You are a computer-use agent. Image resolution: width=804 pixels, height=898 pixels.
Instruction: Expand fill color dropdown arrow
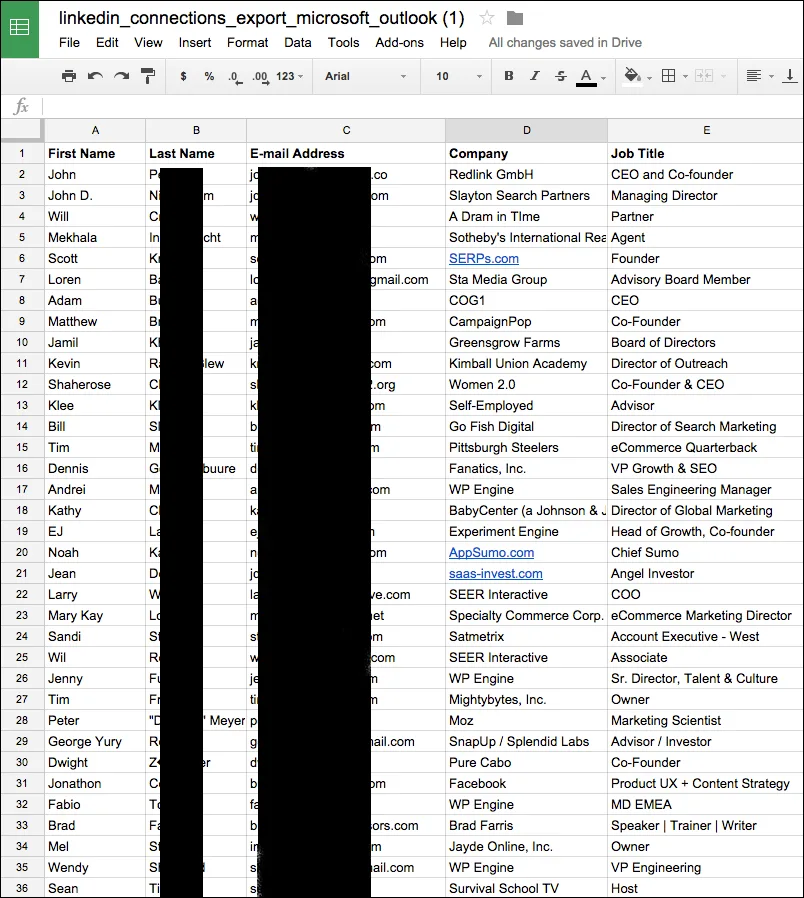point(649,77)
